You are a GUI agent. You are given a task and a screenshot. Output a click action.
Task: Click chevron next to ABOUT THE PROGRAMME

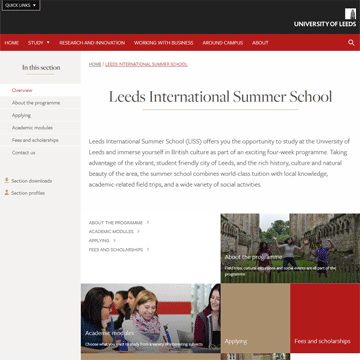pyautogui.click(x=148, y=222)
